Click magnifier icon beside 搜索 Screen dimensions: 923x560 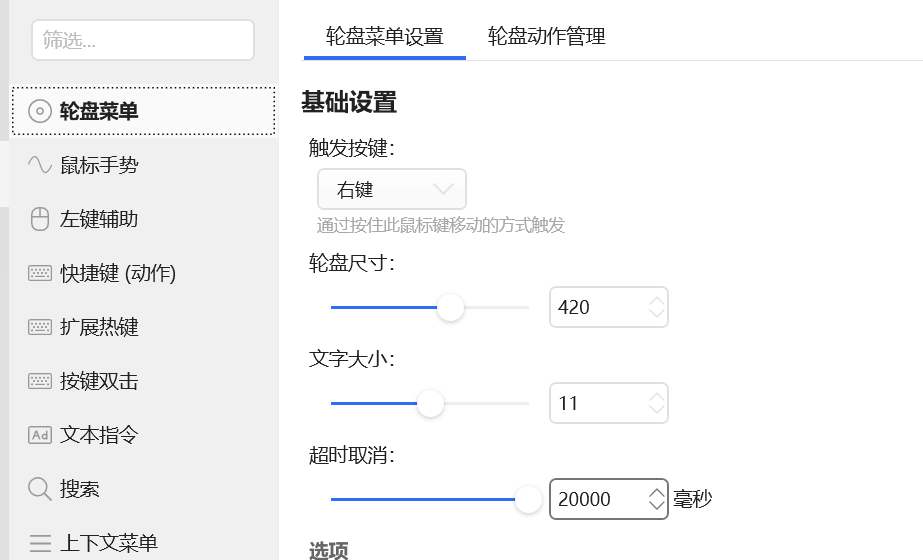pos(39,489)
